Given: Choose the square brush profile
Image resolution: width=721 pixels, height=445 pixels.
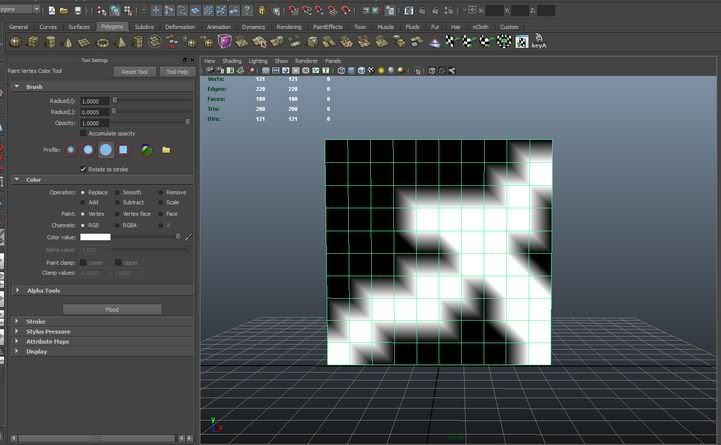Looking at the screenshot, I should [123, 150].
